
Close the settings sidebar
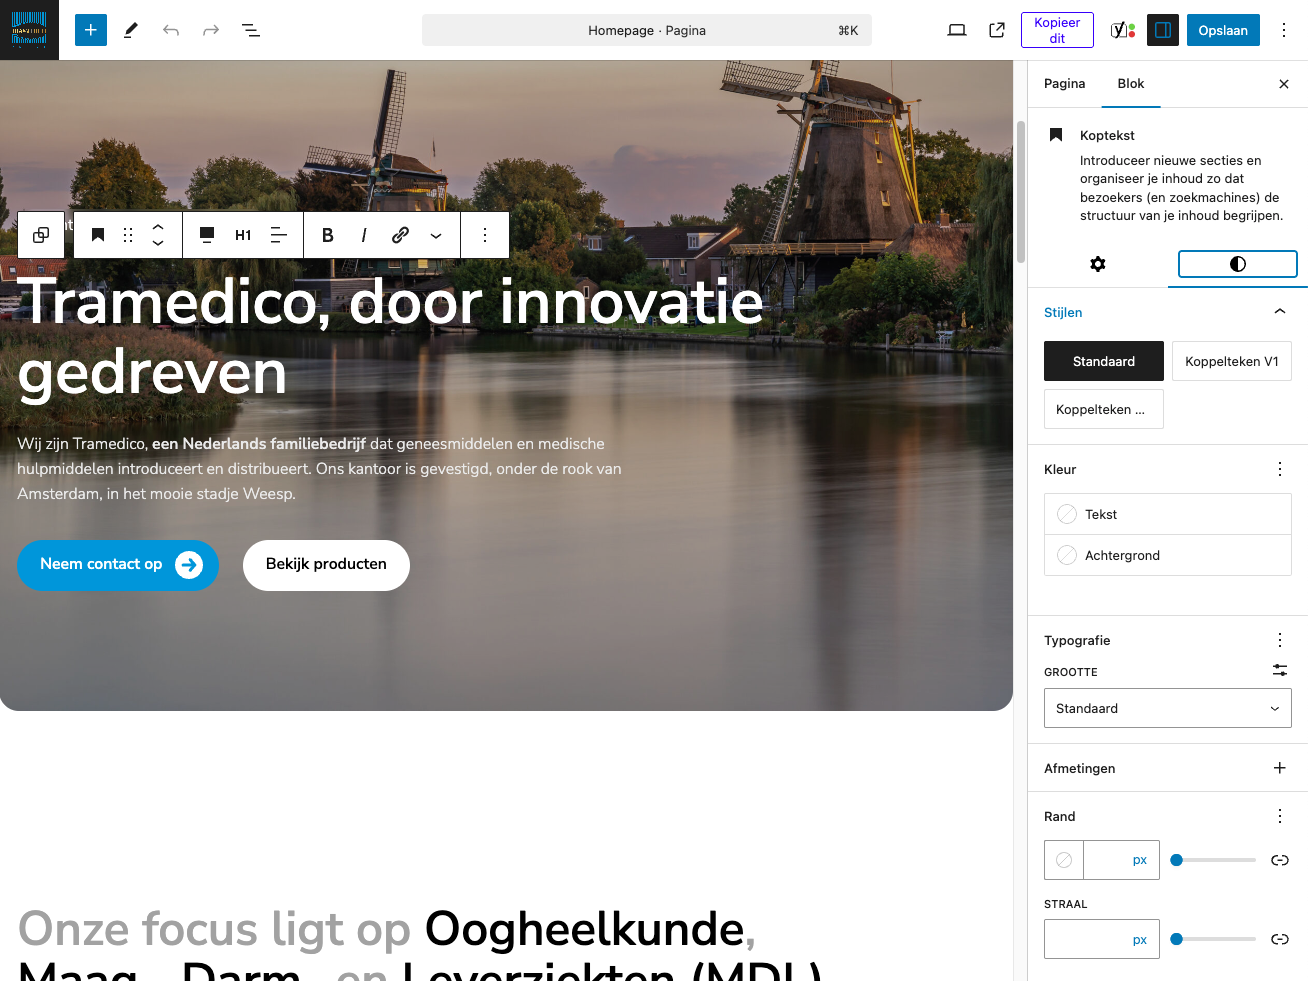[x=1284, y=84]
